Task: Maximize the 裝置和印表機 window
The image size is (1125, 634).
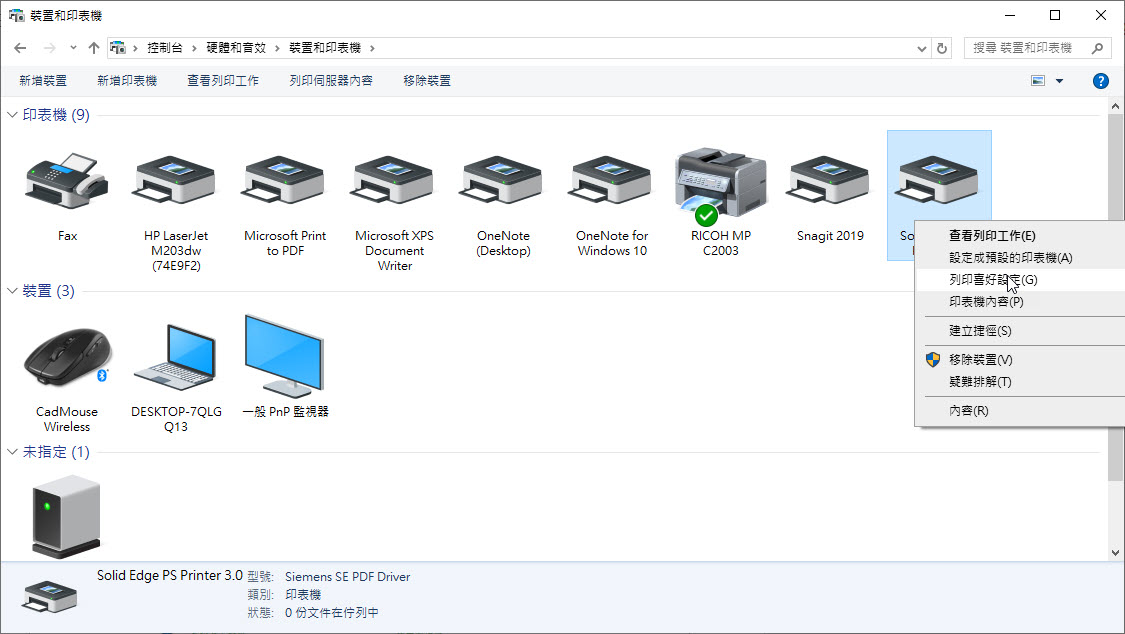Action: click(x=1055, y=15)
